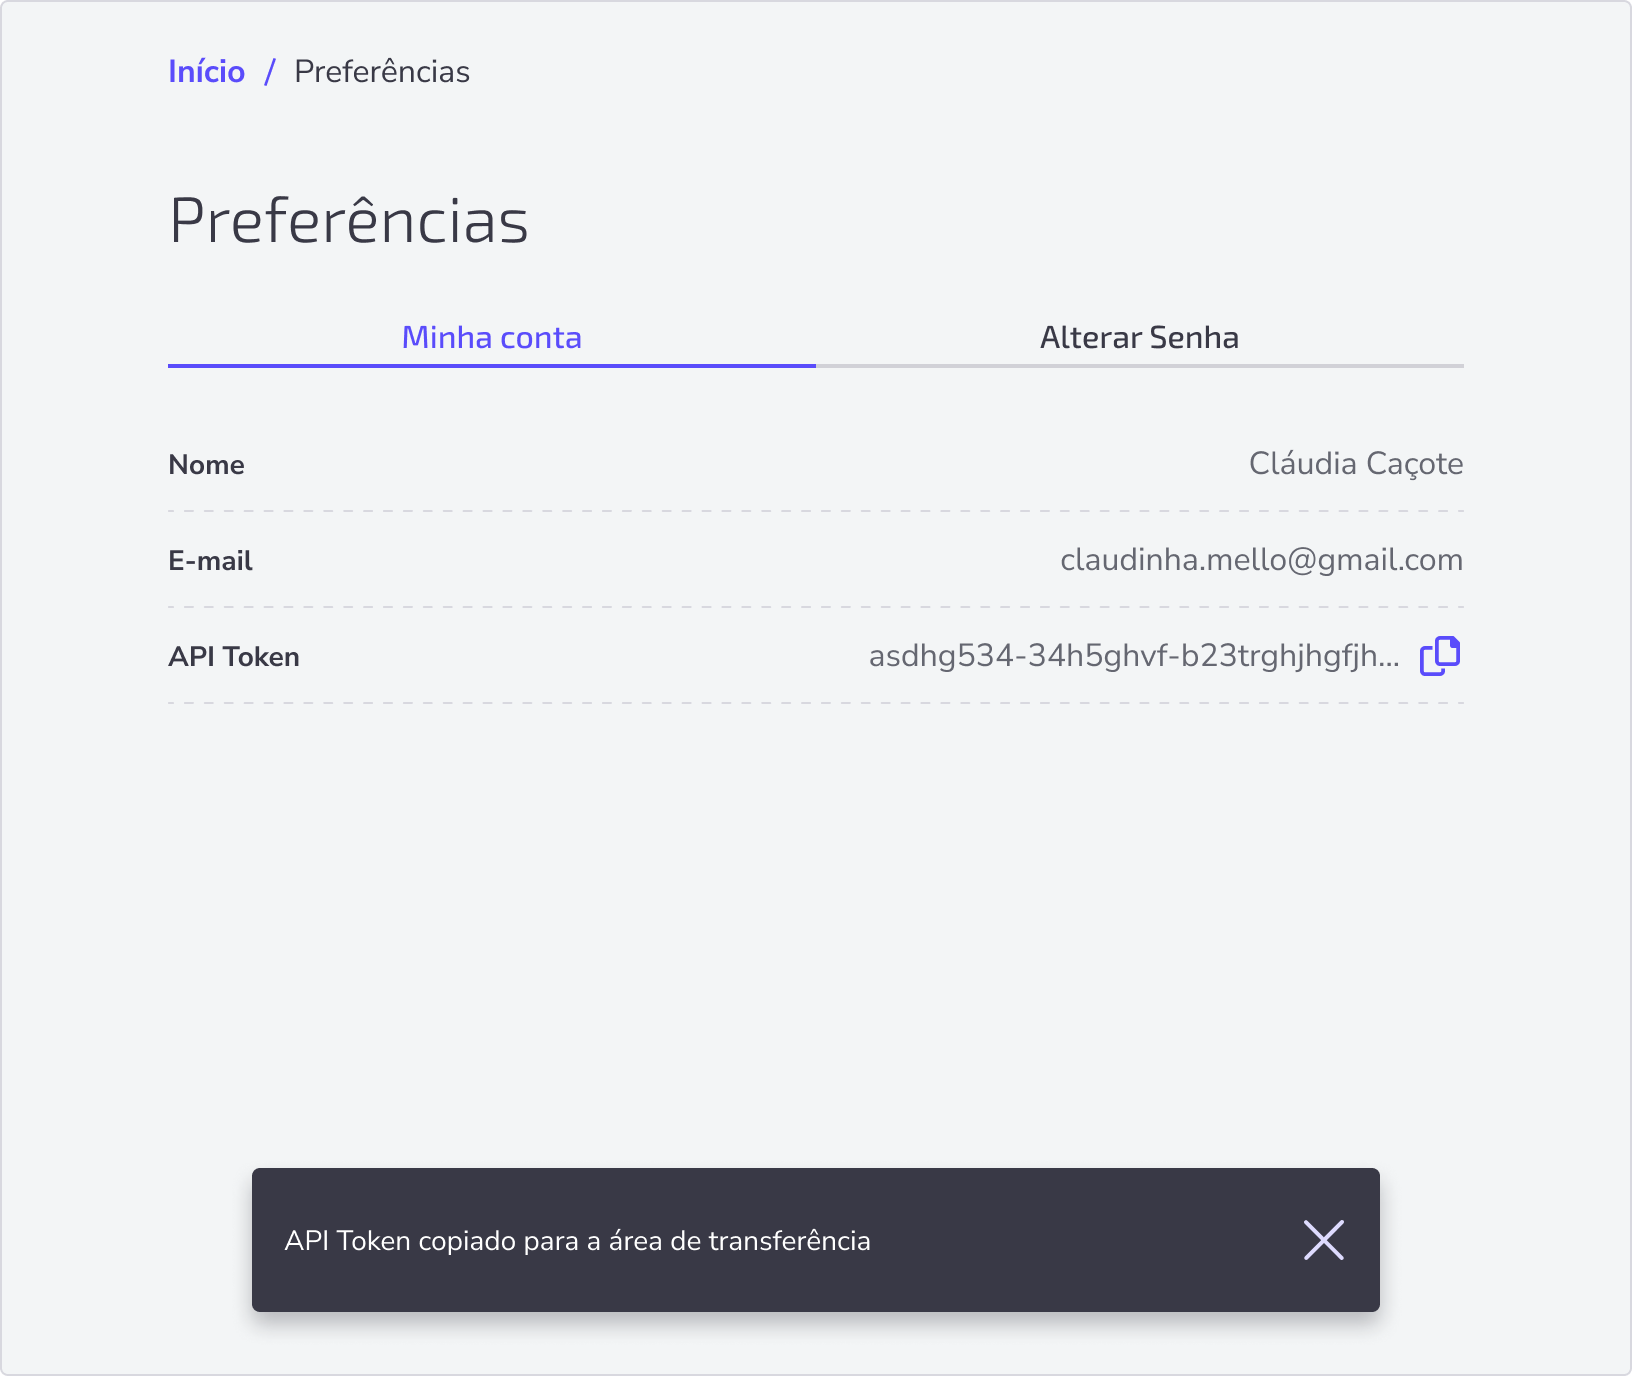Click the Nome field label
The width and height of the screenshot is (1632, 1376).
coord(207,465)
